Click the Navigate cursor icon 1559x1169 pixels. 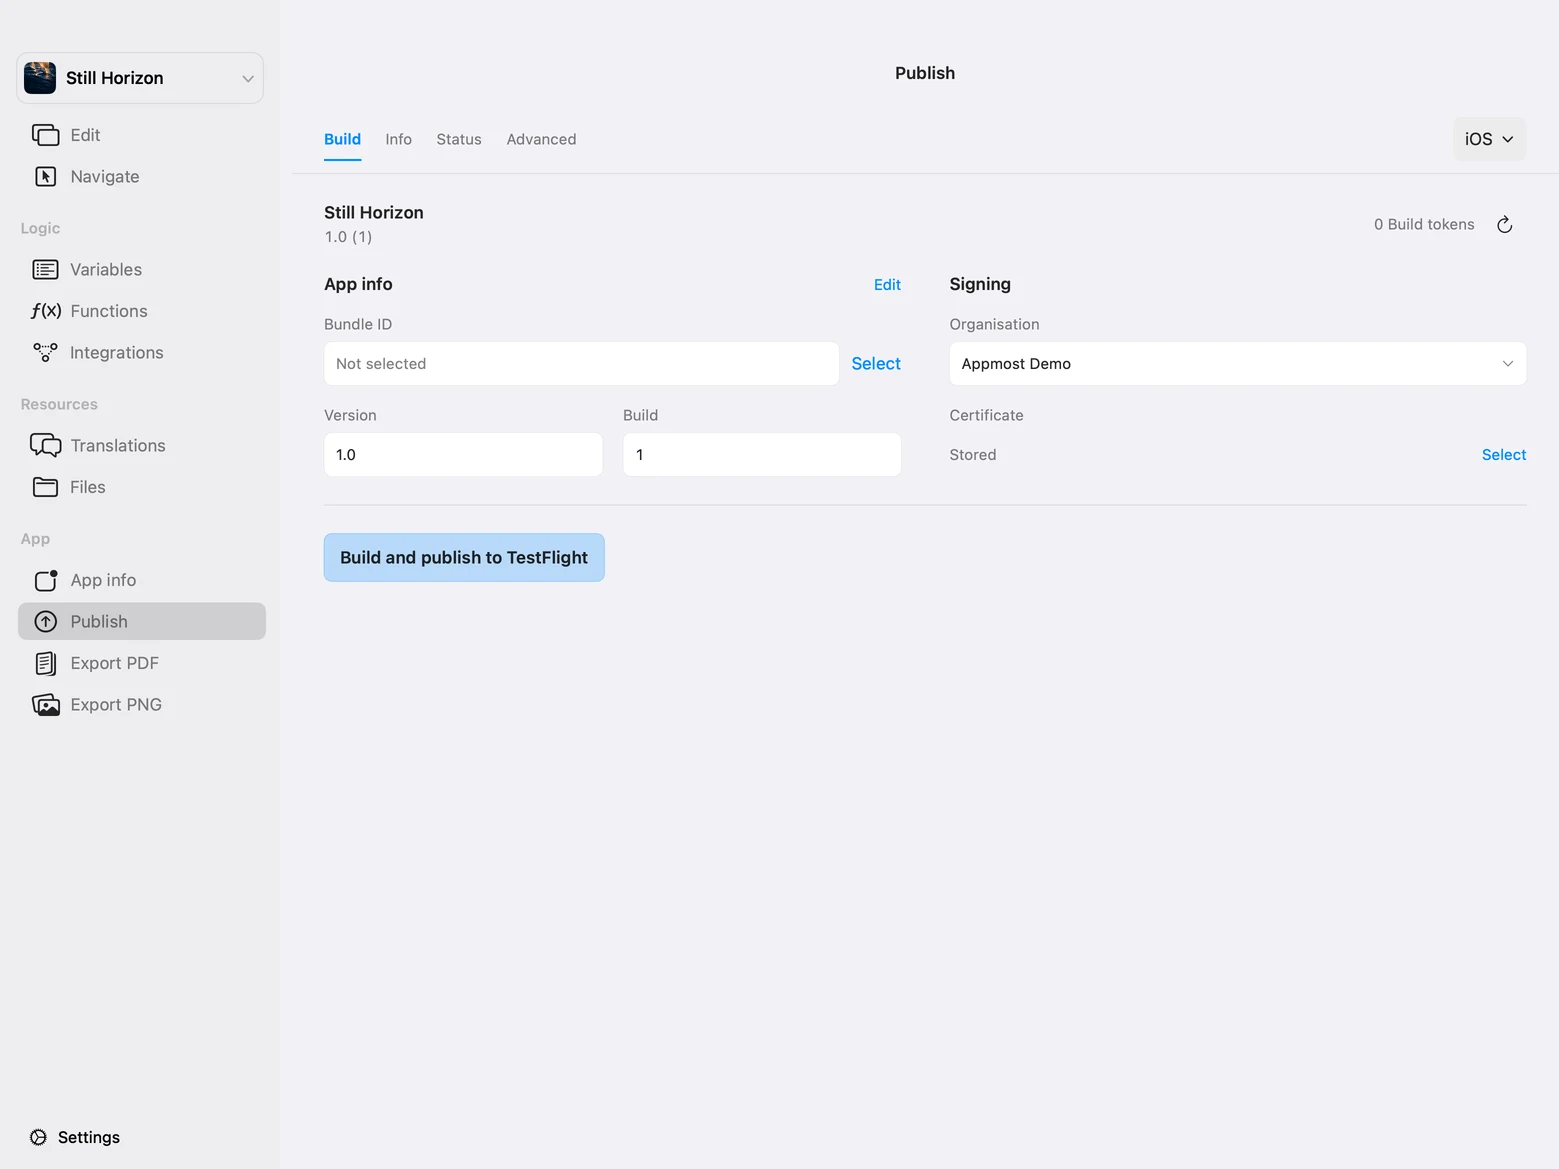coord(46,177)
